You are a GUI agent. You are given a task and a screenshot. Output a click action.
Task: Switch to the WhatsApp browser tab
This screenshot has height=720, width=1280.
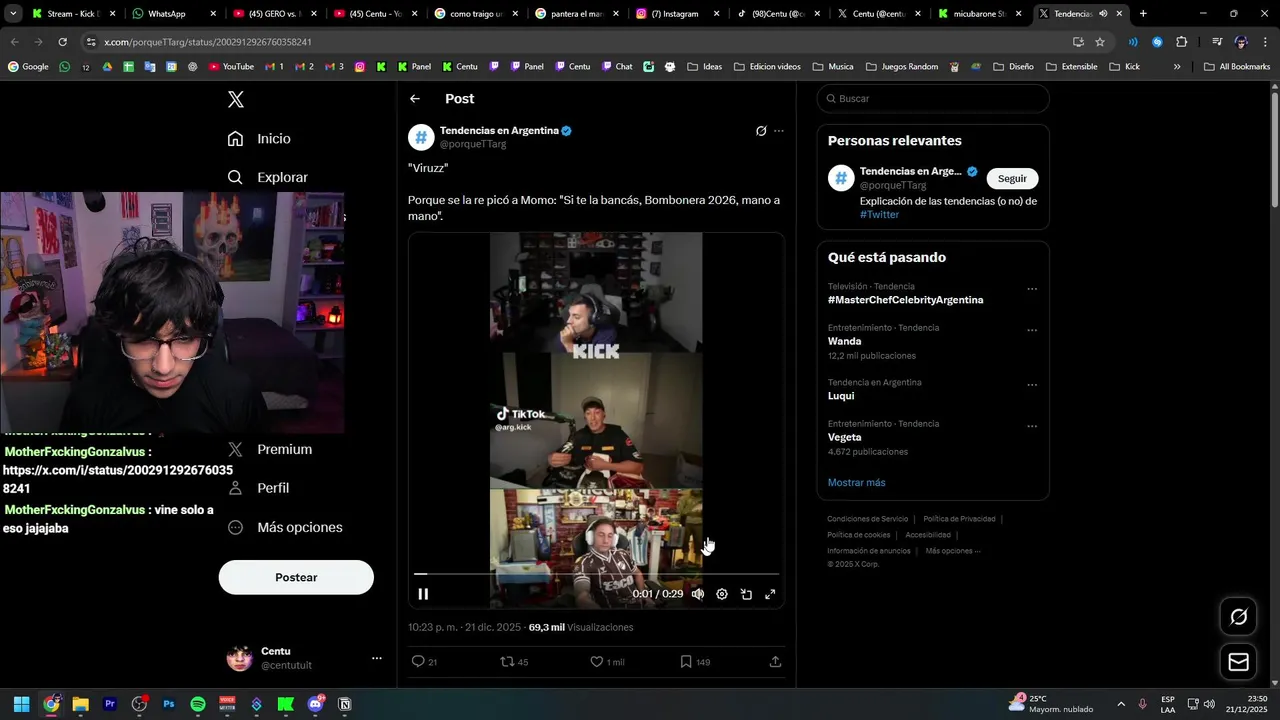[x=172, y=14]
